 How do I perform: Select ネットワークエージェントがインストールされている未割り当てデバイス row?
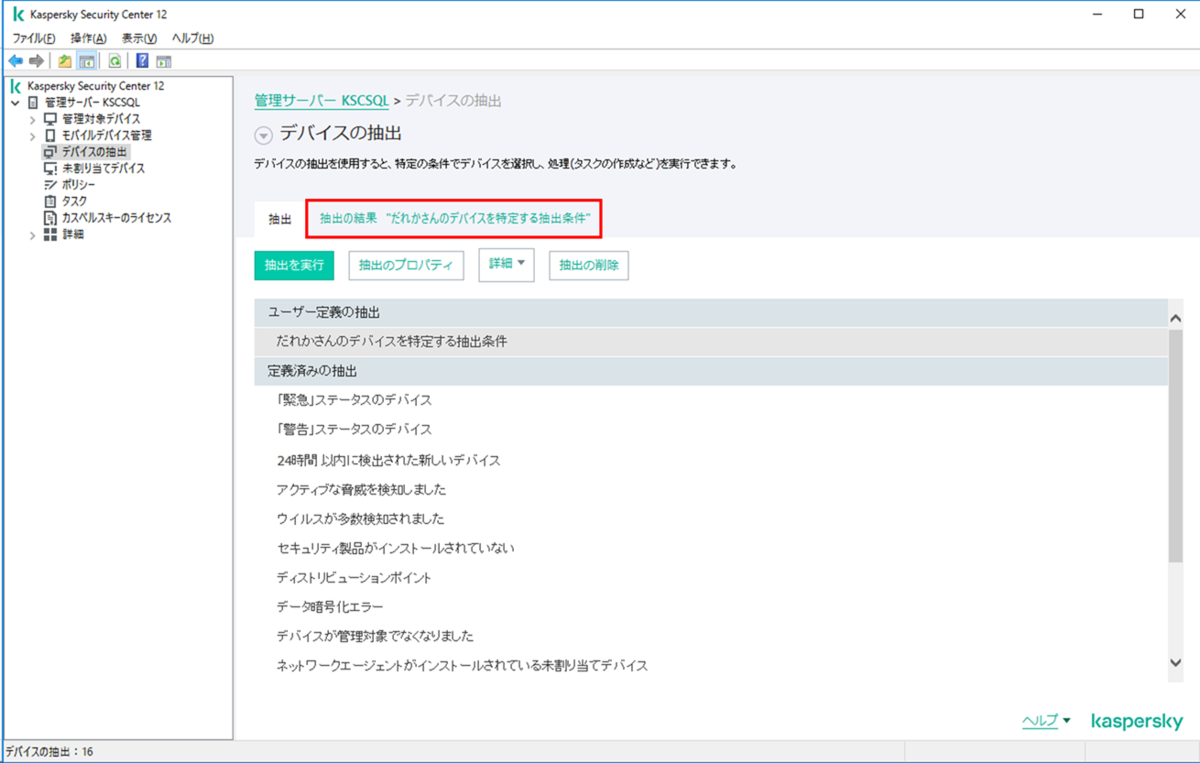(711, 665)
